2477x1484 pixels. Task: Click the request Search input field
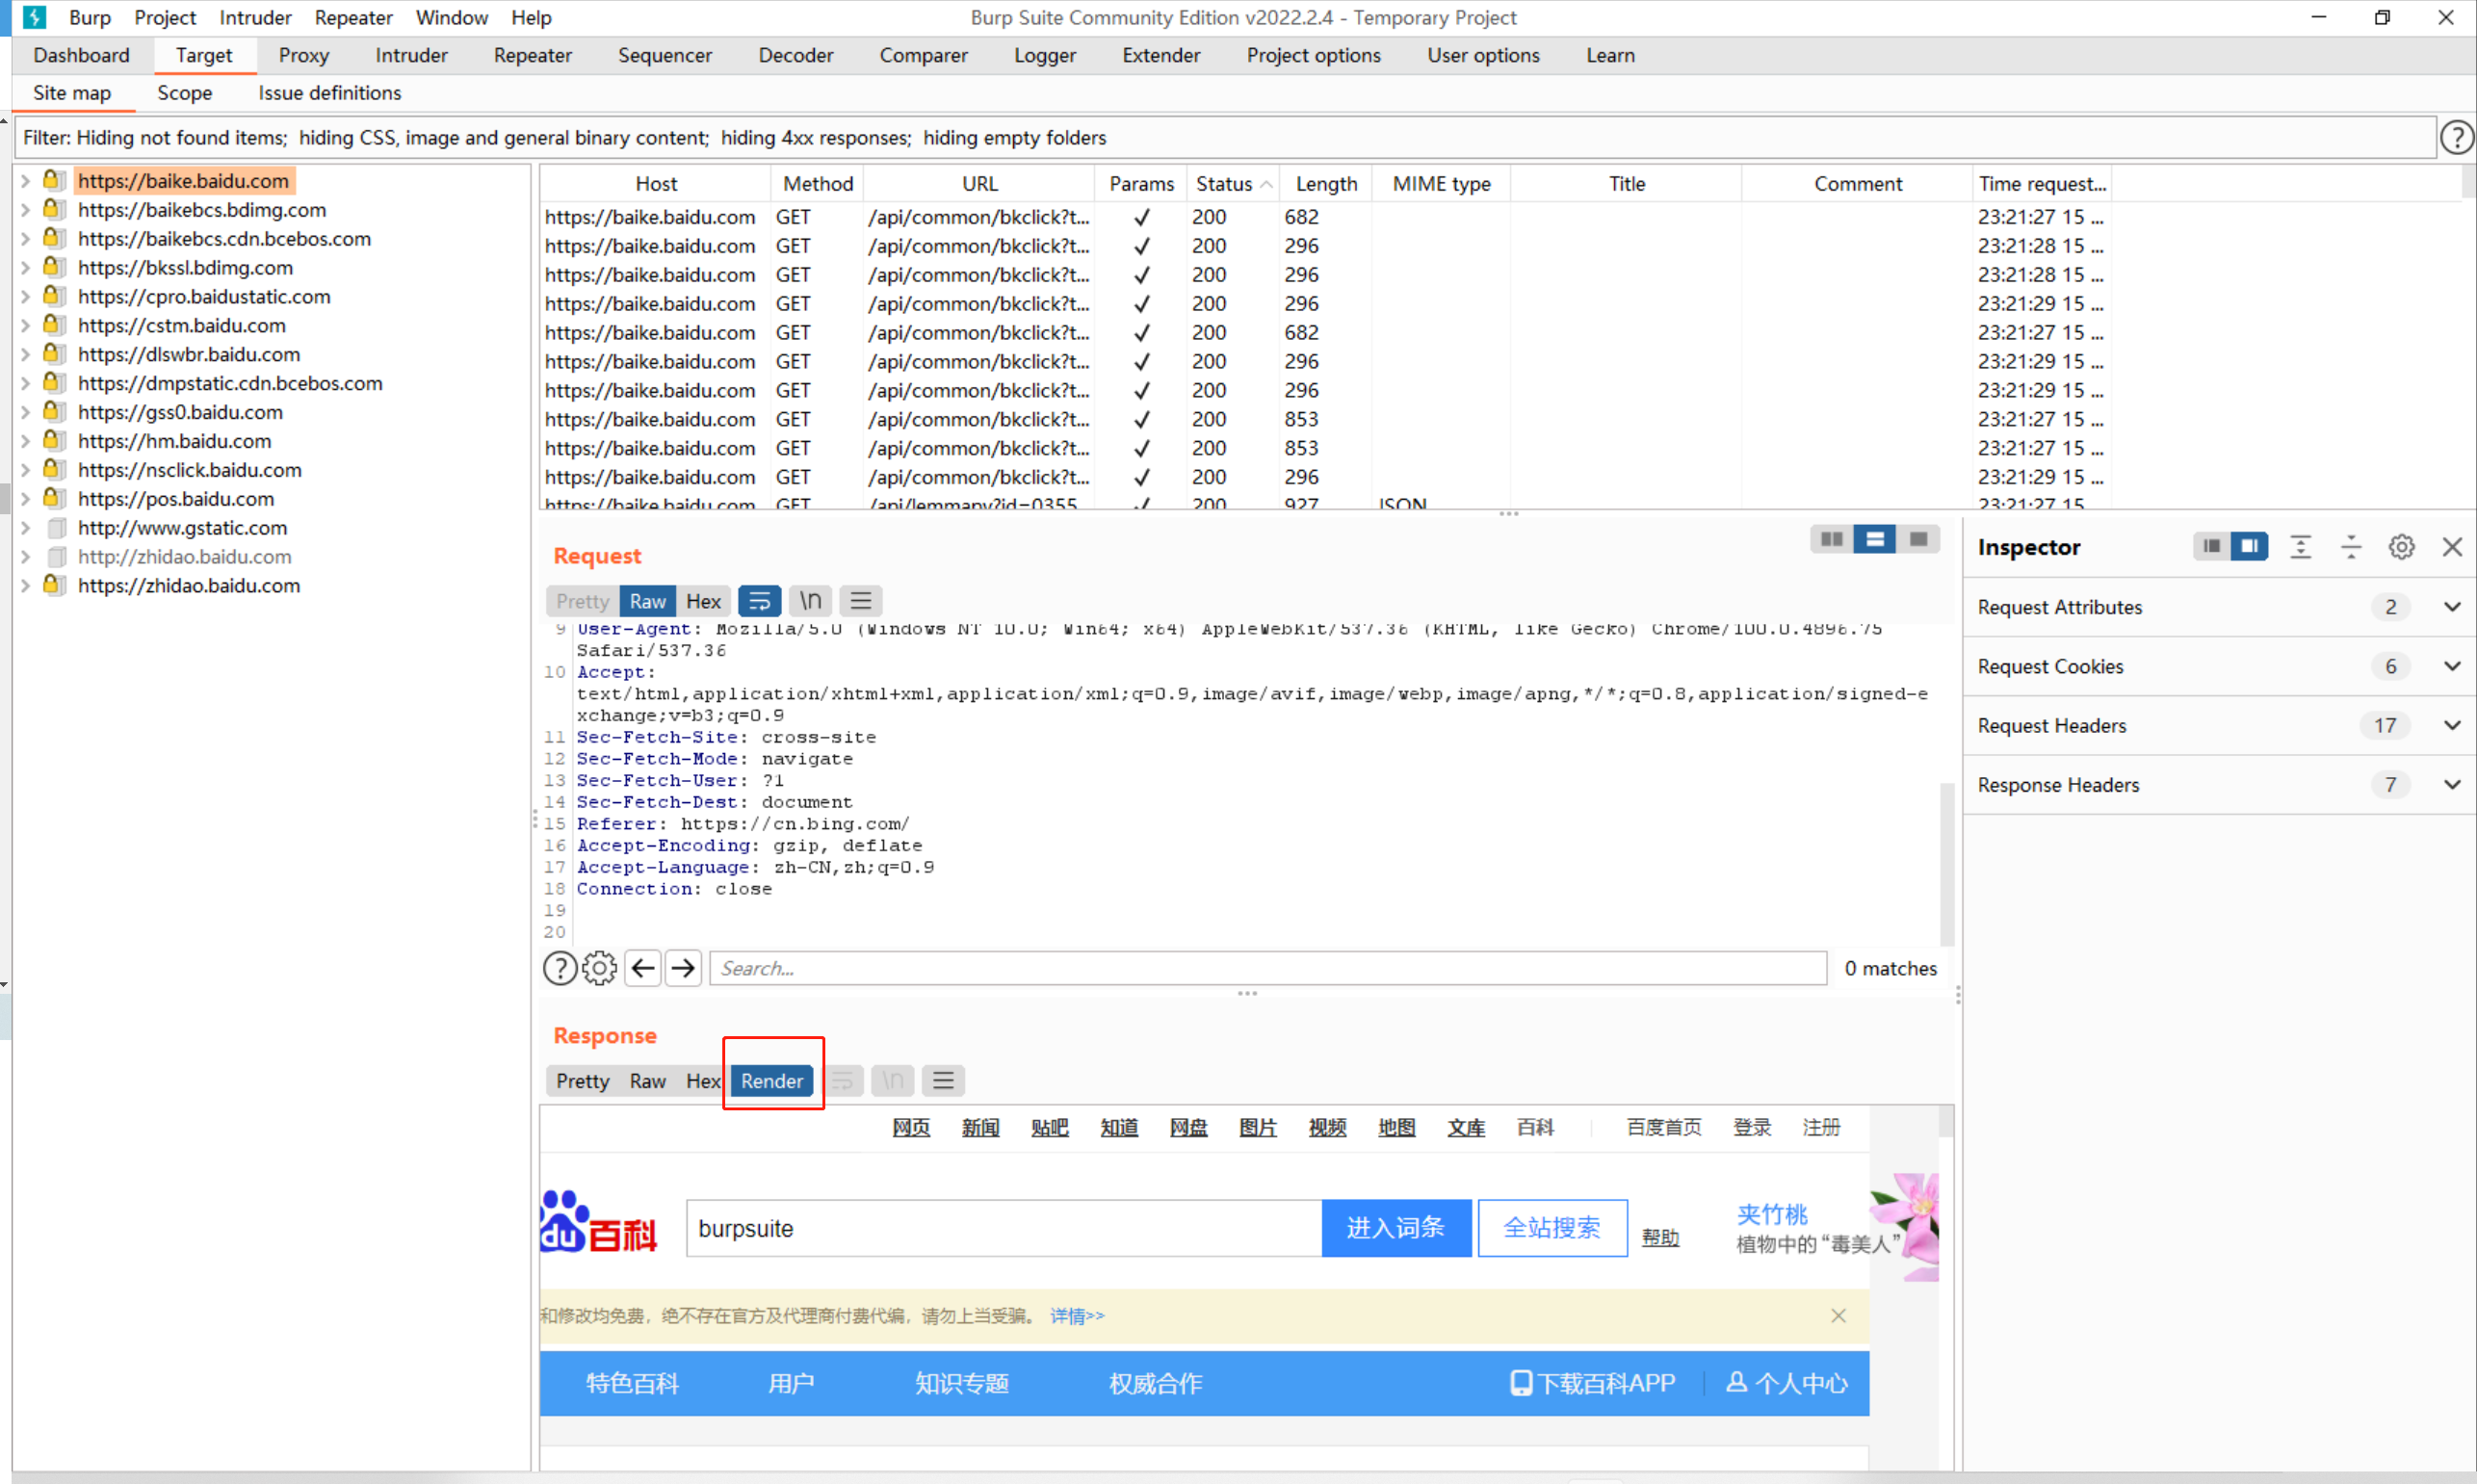point(1267,968)
